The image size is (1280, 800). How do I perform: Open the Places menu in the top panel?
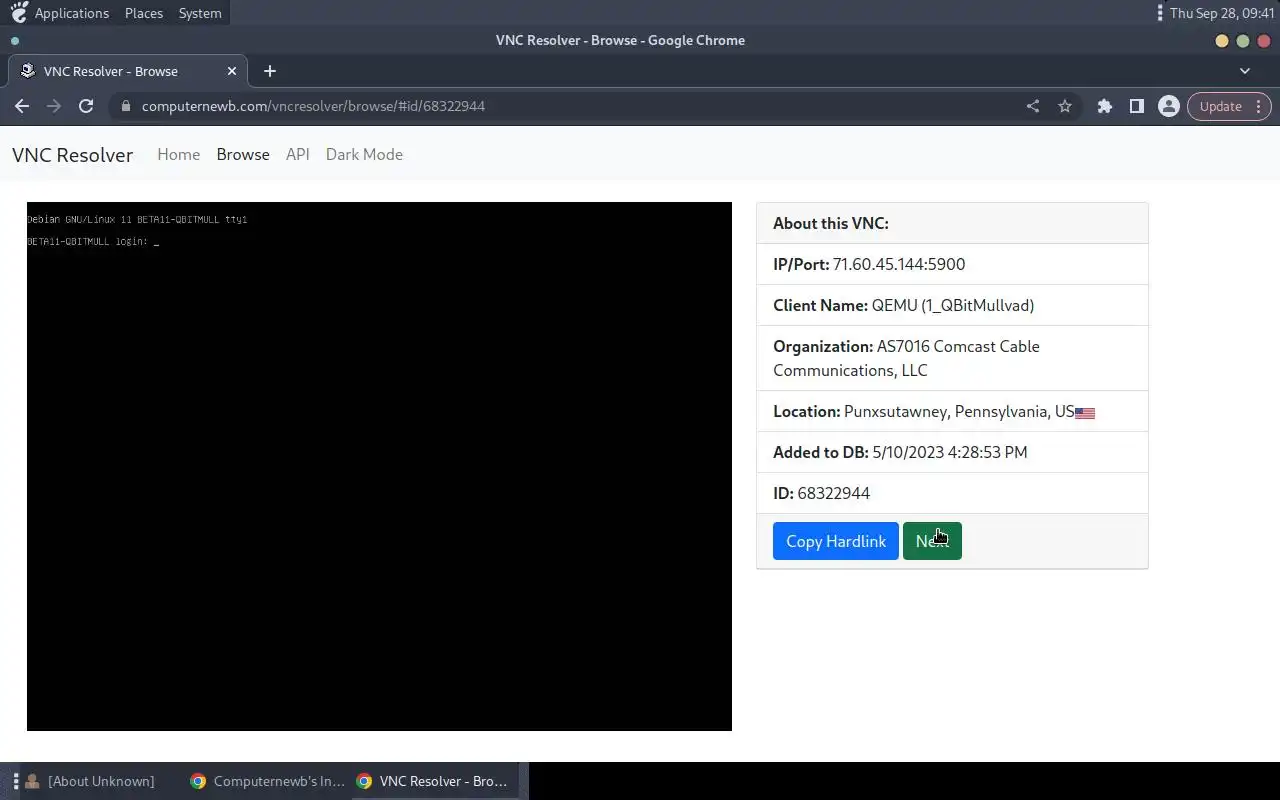coord(144,13)
